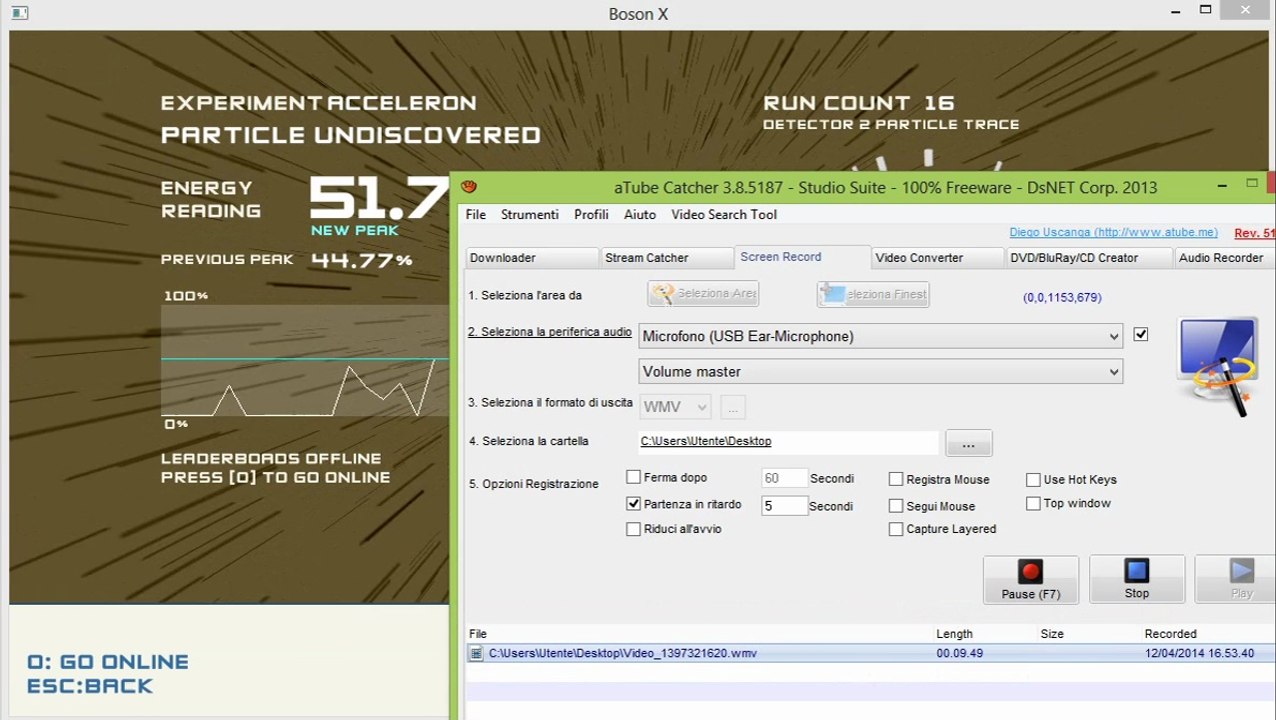Uncheck Partenza in ritardo
The height and width of the screenshot is (720, 1276).
[633, 504]
